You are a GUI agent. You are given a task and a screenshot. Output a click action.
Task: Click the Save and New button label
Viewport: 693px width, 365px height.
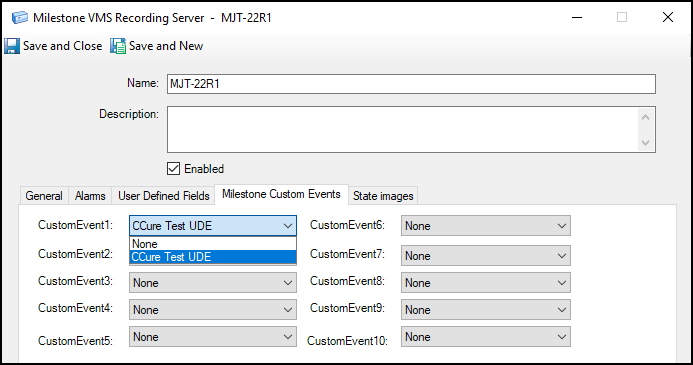166,46
